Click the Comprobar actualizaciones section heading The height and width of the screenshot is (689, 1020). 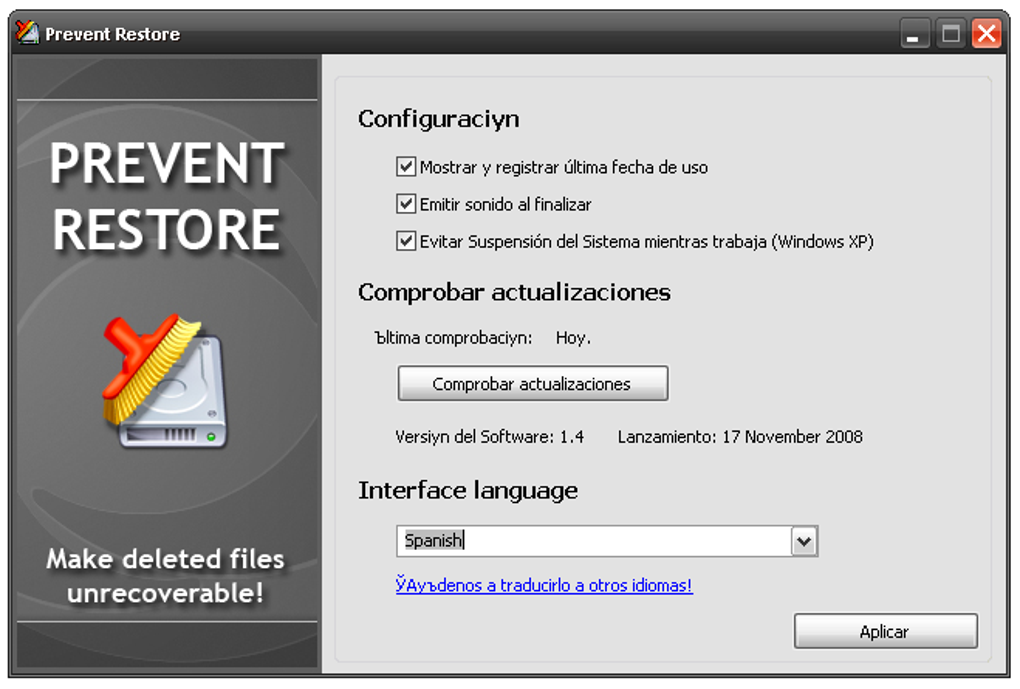pos(514,292)
